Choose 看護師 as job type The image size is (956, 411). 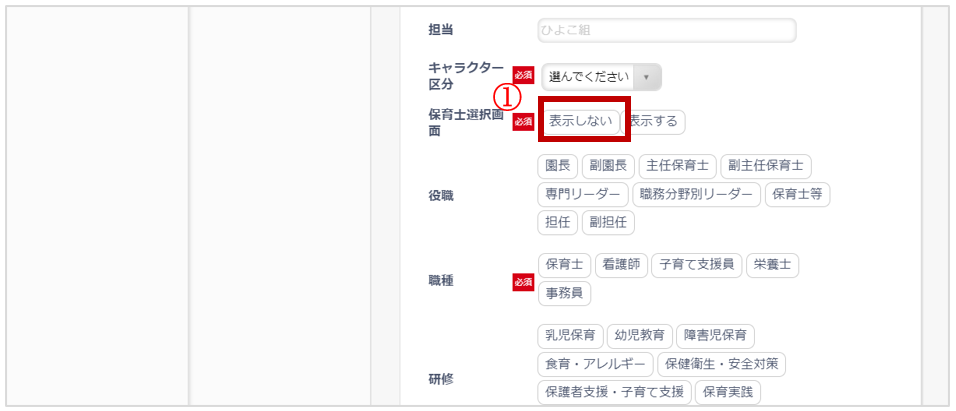click(x=621, y=265)
